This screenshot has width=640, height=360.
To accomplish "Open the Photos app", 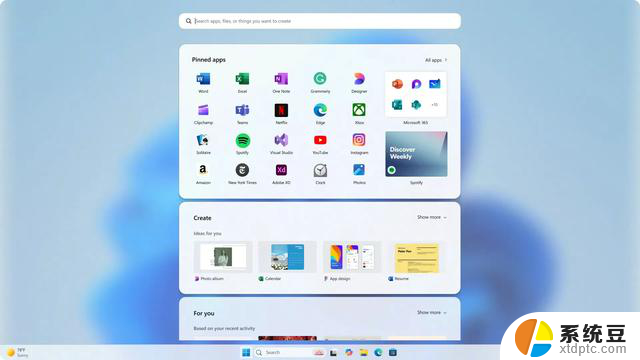I will [359, 170].
